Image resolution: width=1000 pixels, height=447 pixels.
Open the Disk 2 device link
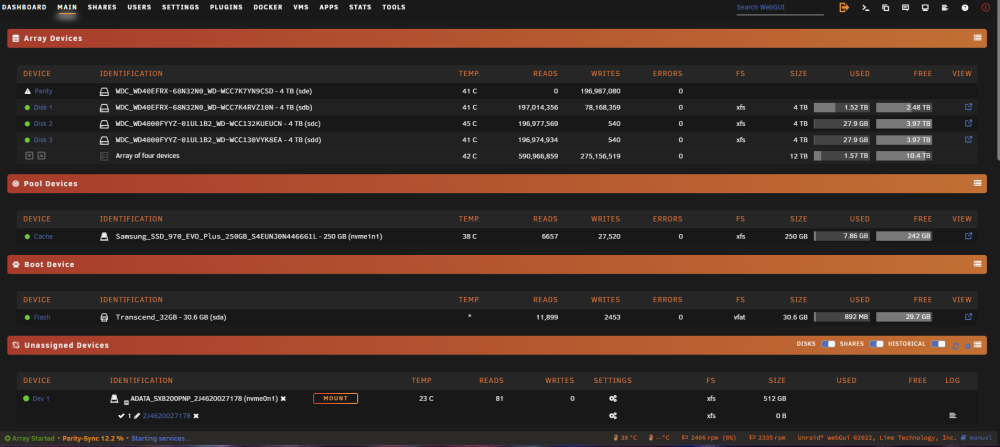[43, 124]
